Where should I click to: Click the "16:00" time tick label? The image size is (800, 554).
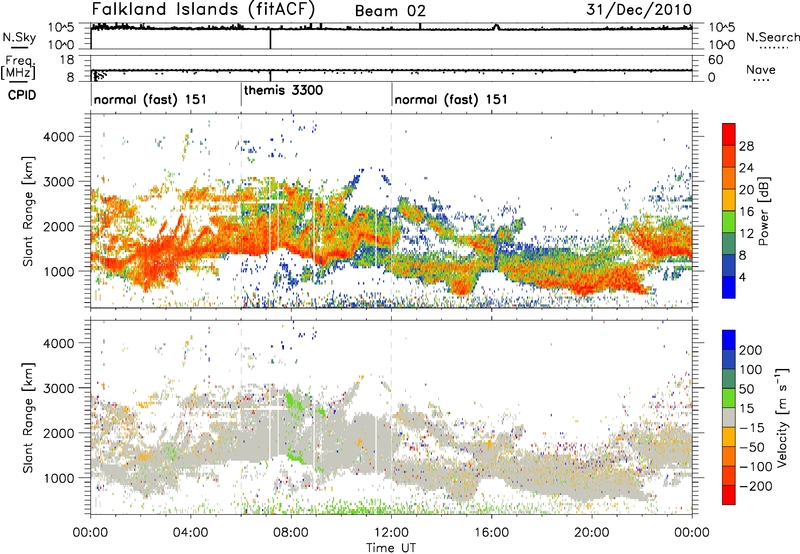click(x=491, y=533)
